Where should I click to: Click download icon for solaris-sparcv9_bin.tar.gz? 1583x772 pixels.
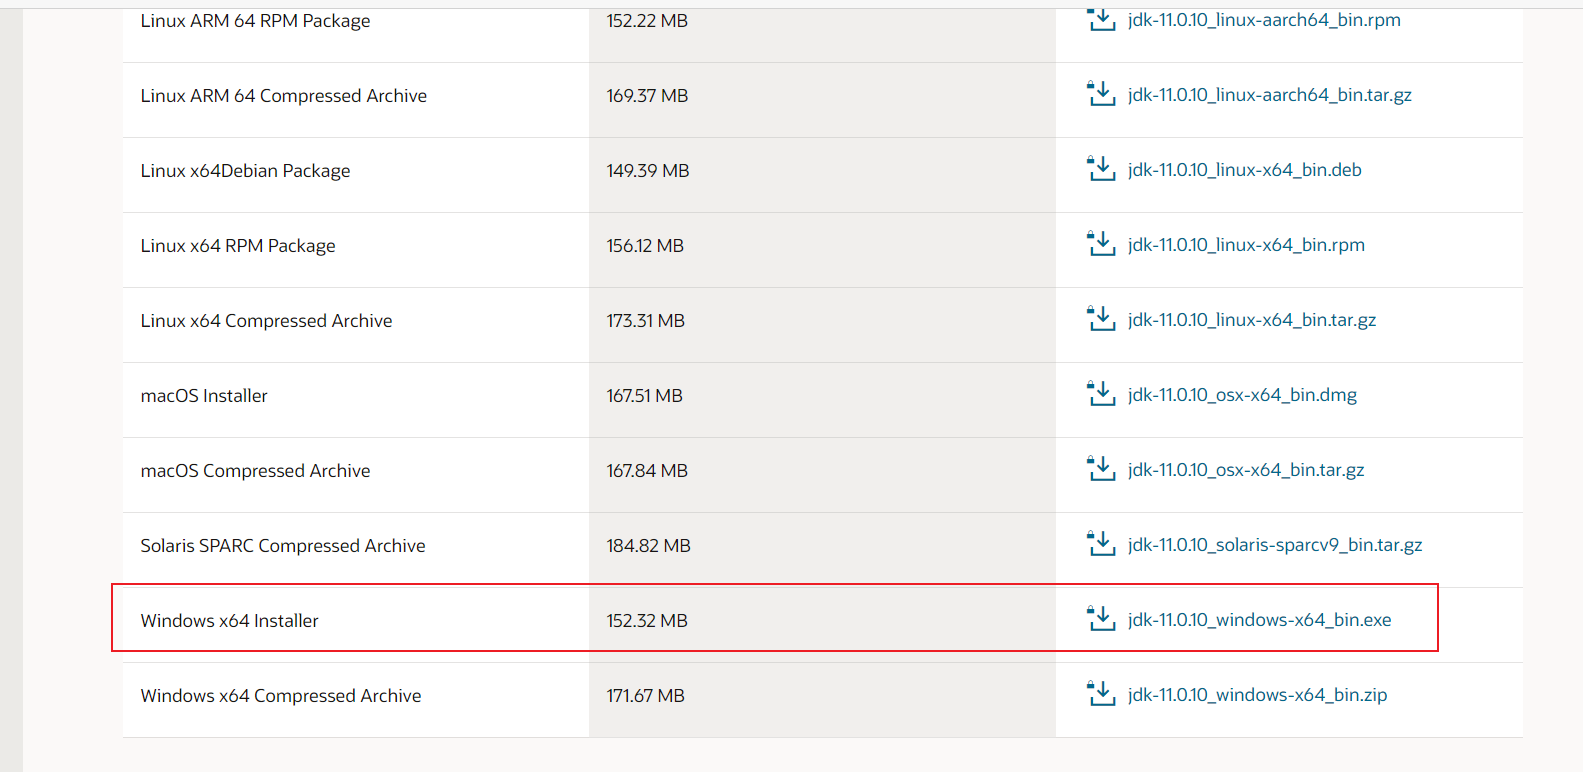(1101, 543)
